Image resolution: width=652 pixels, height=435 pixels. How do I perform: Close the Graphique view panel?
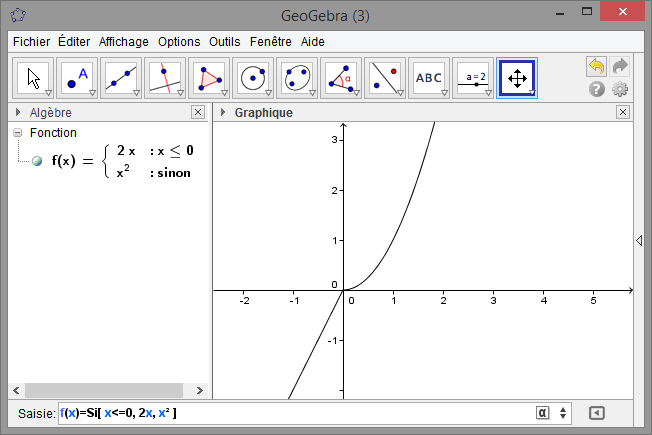point(623,113)
